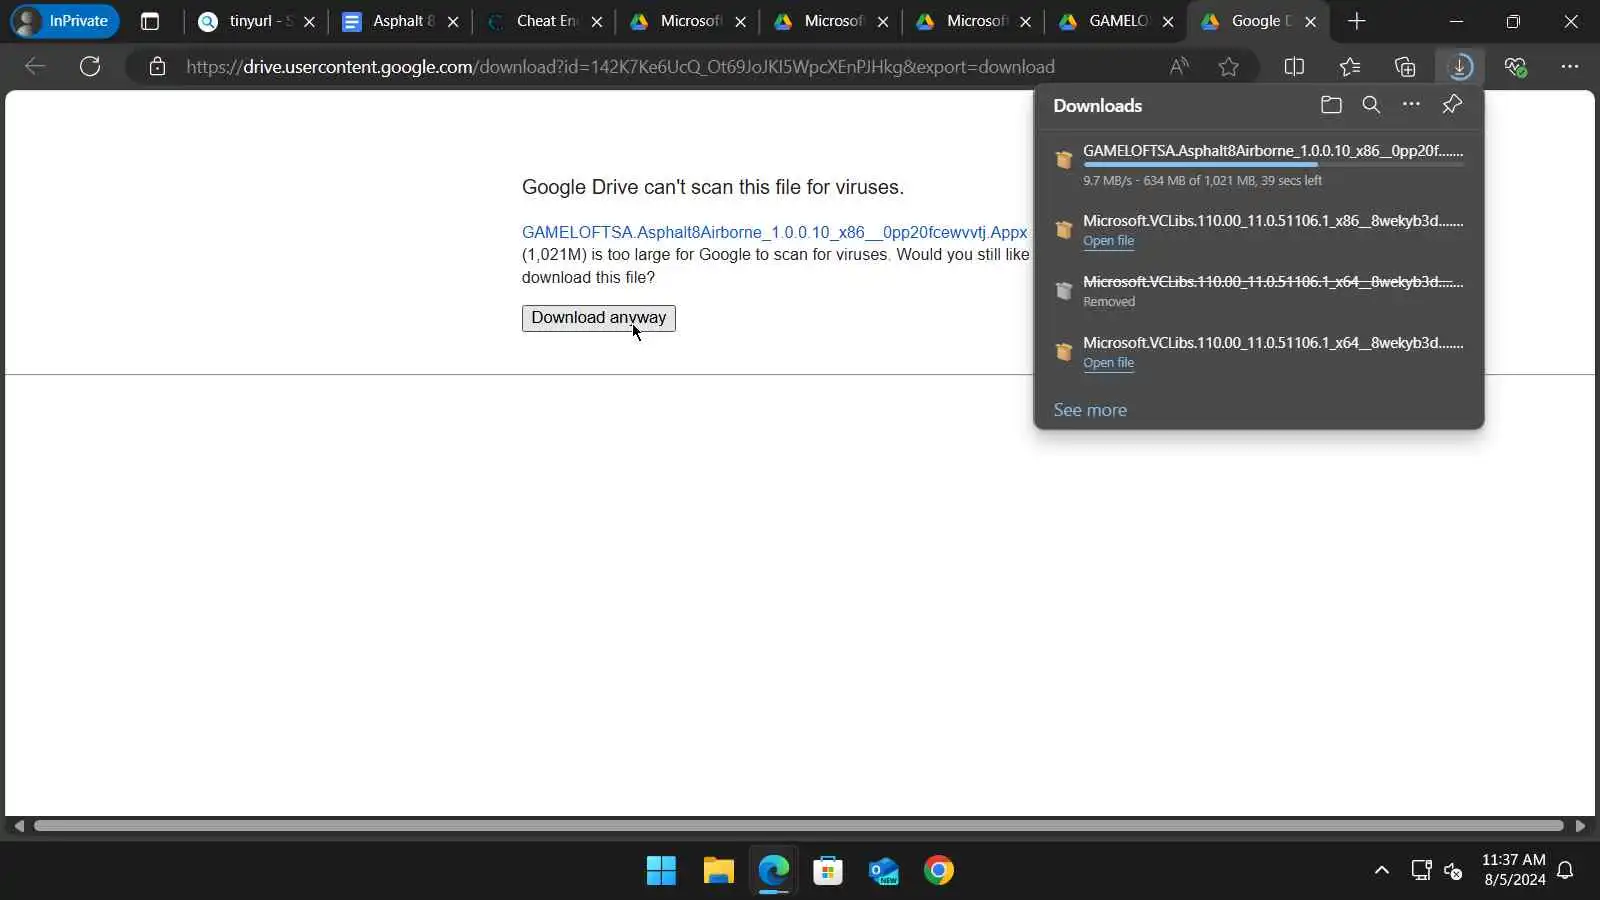Click the InPrivate profile button

(65, 21)
